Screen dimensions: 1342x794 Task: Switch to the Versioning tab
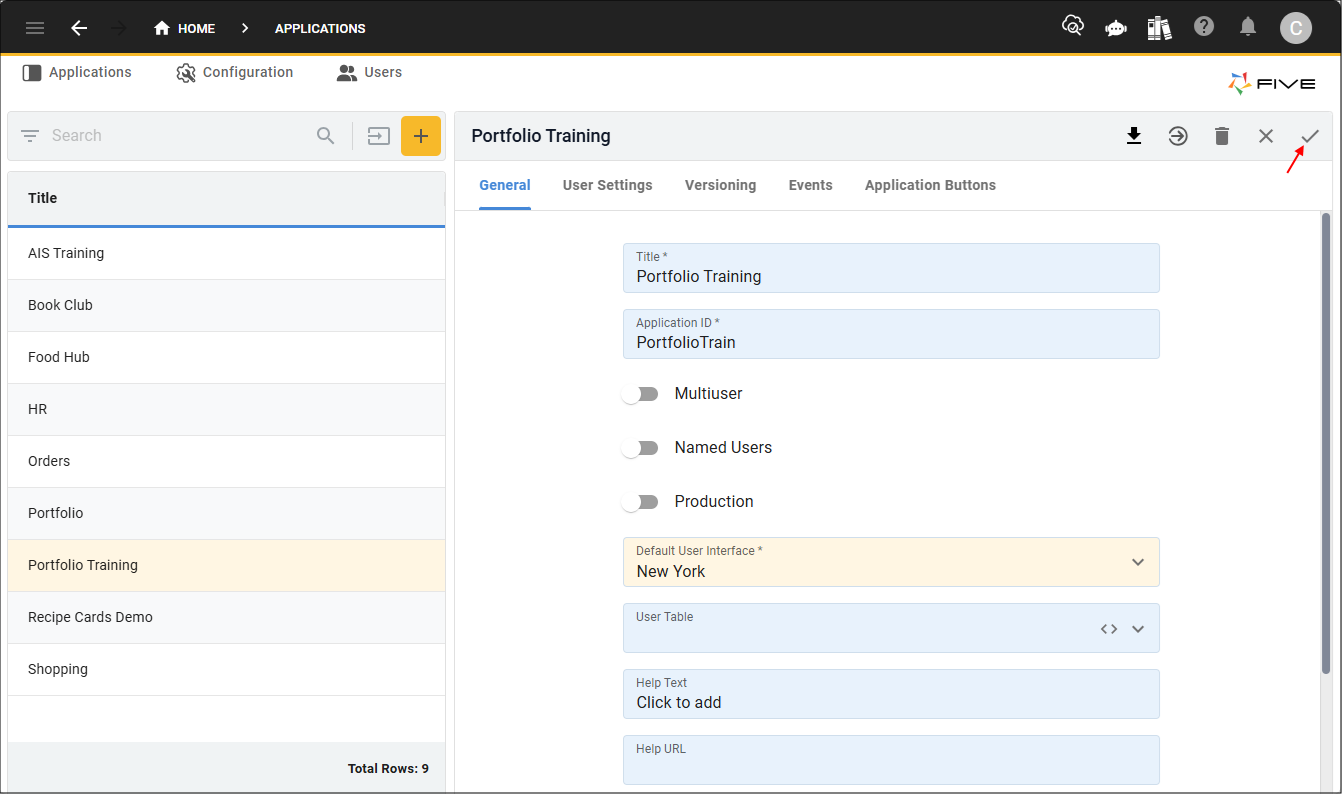[721, 185]
